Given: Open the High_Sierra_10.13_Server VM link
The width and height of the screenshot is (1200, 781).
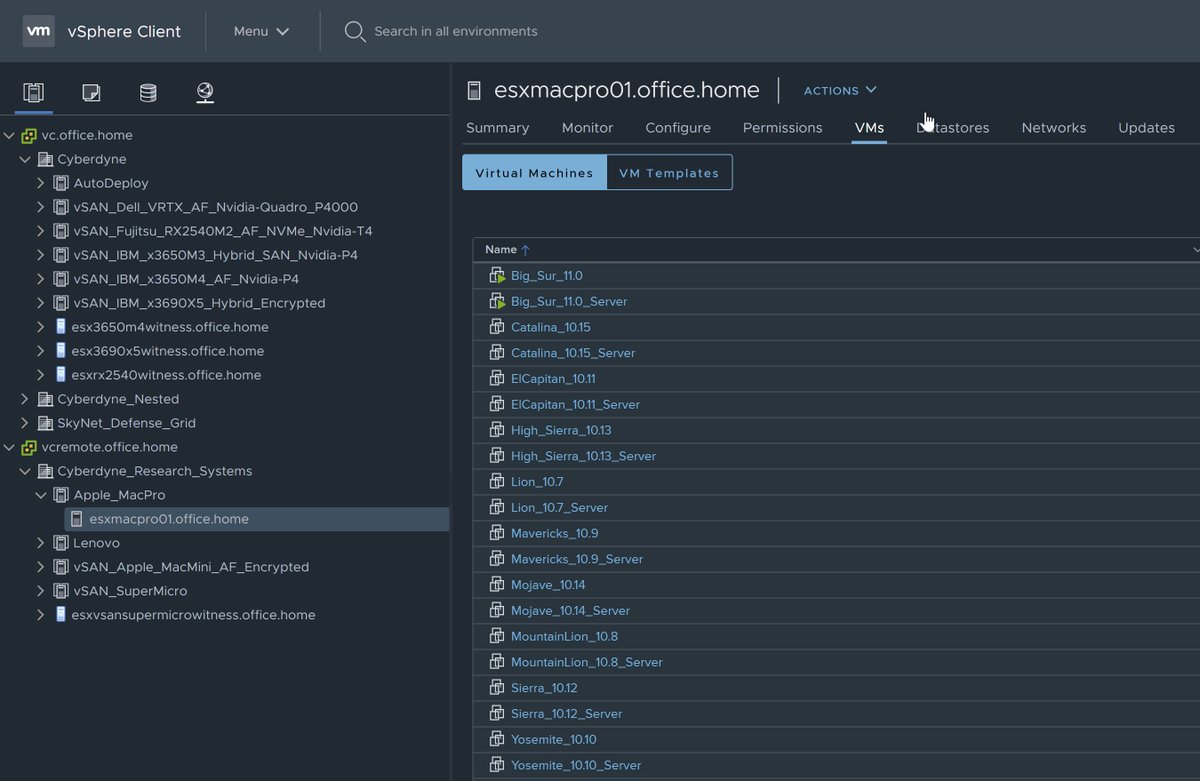Looking at the screenshot, I should coord(583,456).
